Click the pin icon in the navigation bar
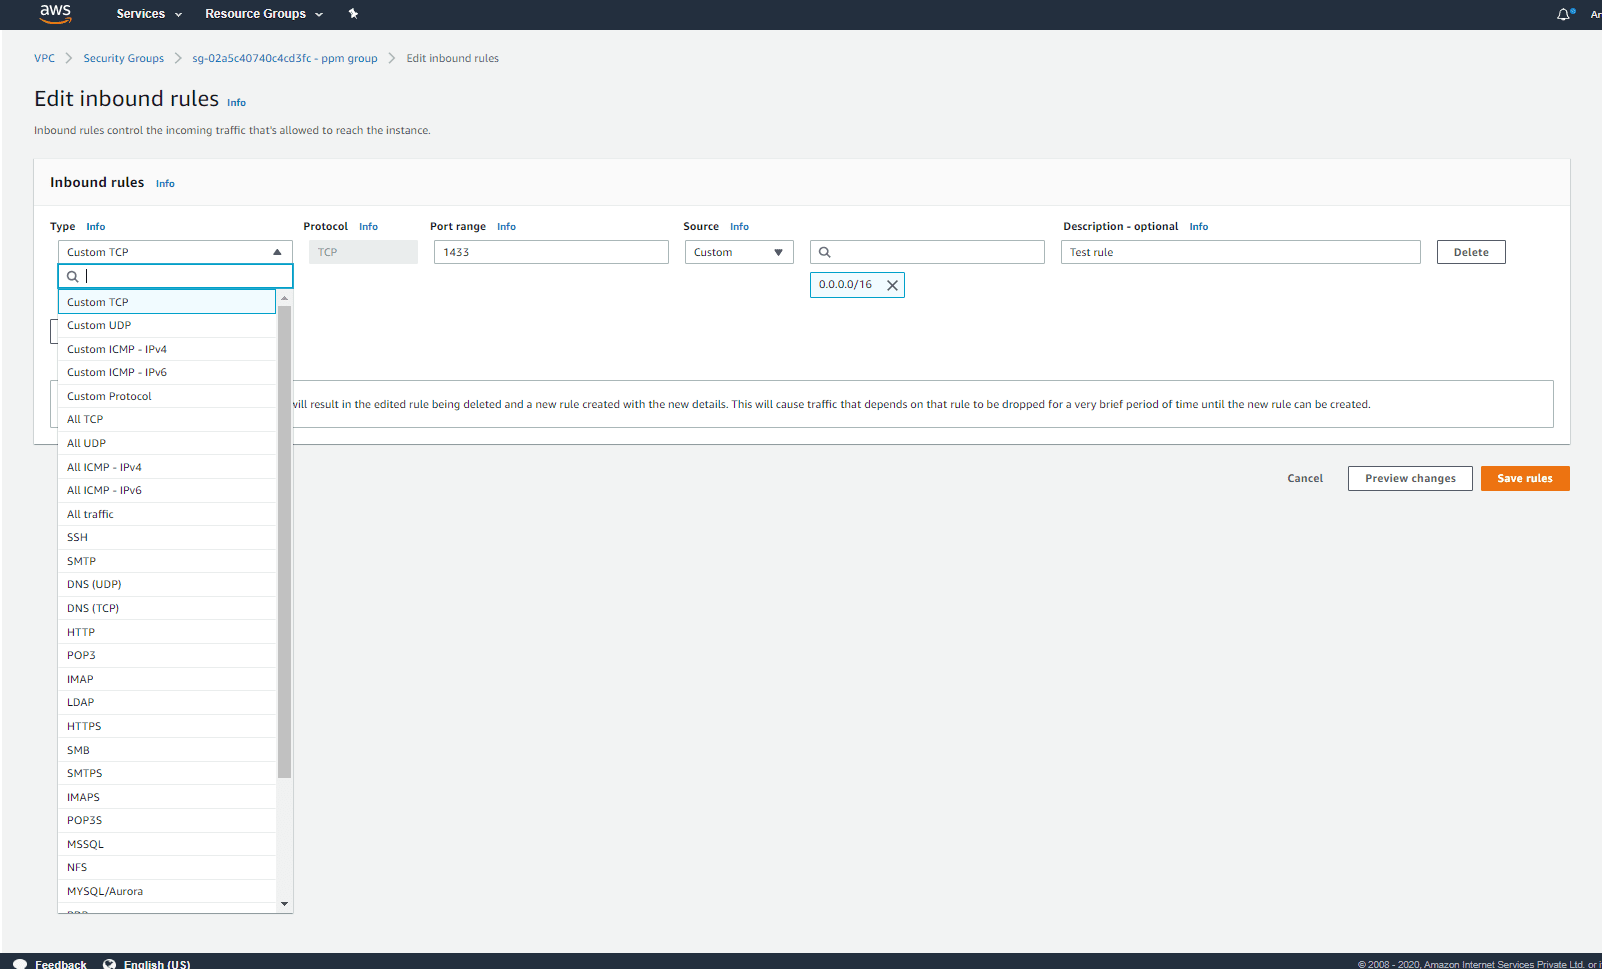The height and width of the screenshot is (969, 1602). [x=353, y=14]
